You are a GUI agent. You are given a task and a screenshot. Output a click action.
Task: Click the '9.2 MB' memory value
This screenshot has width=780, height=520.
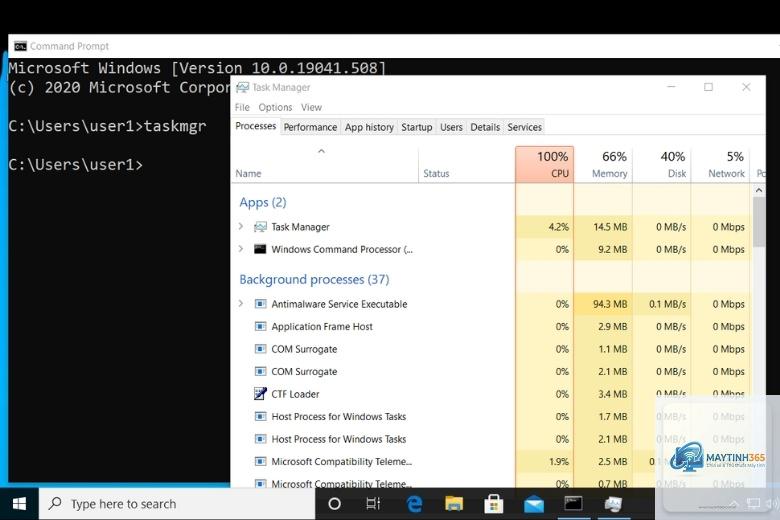click(612, 249)
